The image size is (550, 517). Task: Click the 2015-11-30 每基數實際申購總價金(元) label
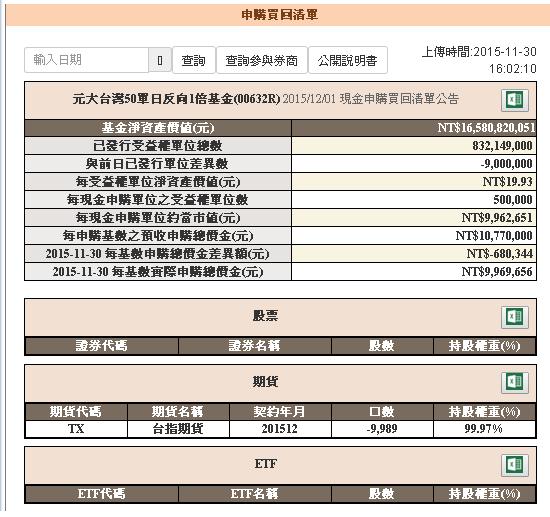click(x=158, y=272)
